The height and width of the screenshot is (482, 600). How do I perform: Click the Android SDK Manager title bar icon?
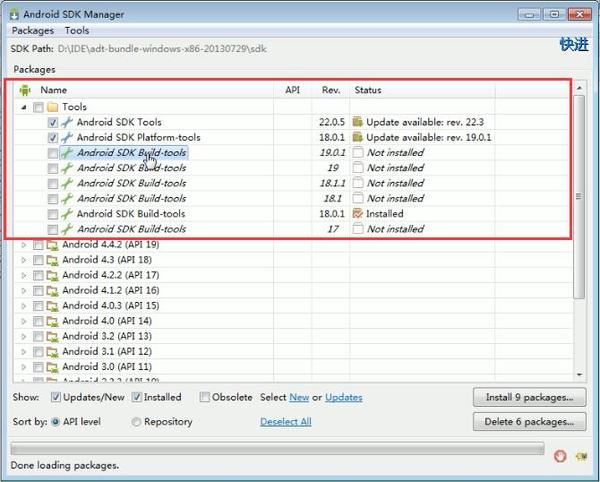[14, 14]
